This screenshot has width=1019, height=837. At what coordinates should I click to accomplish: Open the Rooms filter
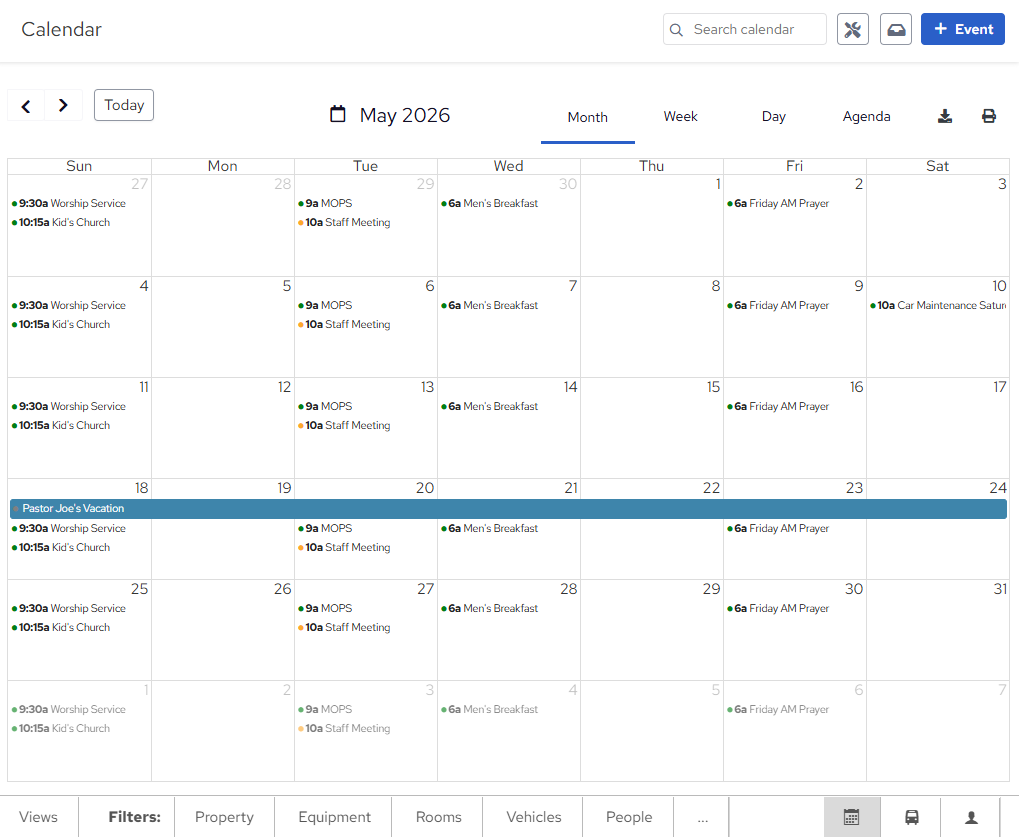point(436,817)
